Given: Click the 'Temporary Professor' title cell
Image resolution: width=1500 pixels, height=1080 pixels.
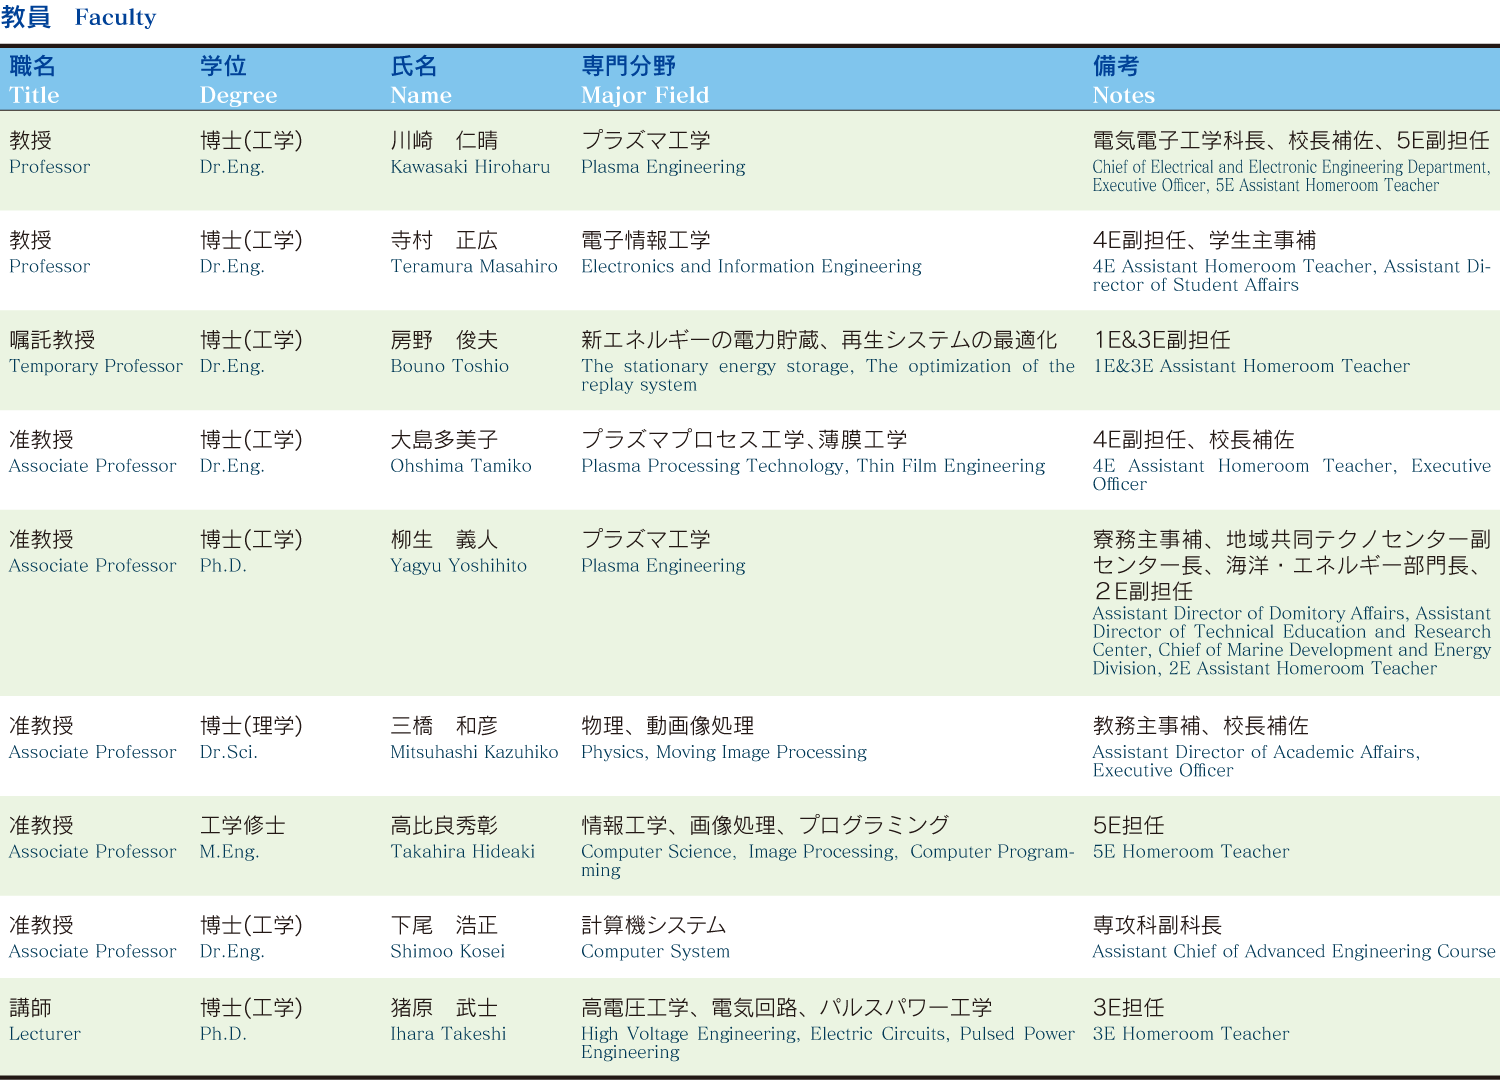Looking at the screenshot, I should point(96,366).
